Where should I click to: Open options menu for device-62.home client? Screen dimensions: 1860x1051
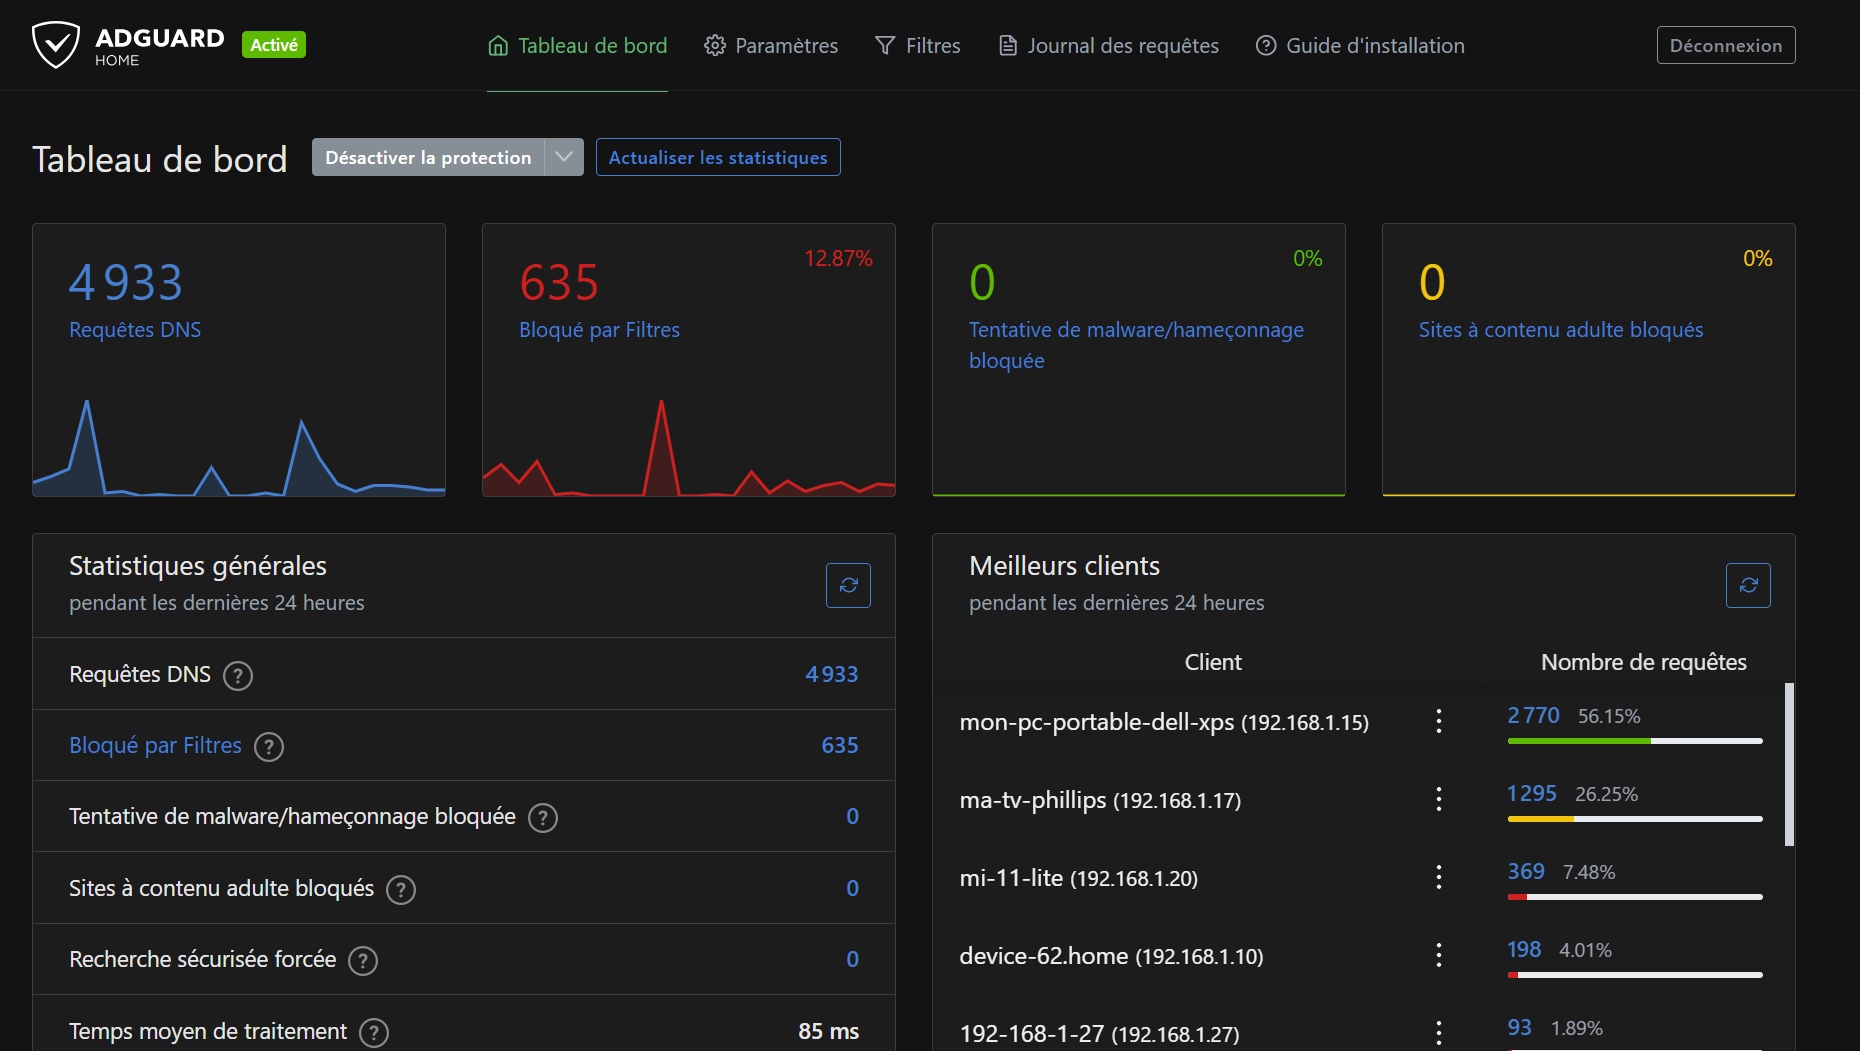(x=1439, y=955)
